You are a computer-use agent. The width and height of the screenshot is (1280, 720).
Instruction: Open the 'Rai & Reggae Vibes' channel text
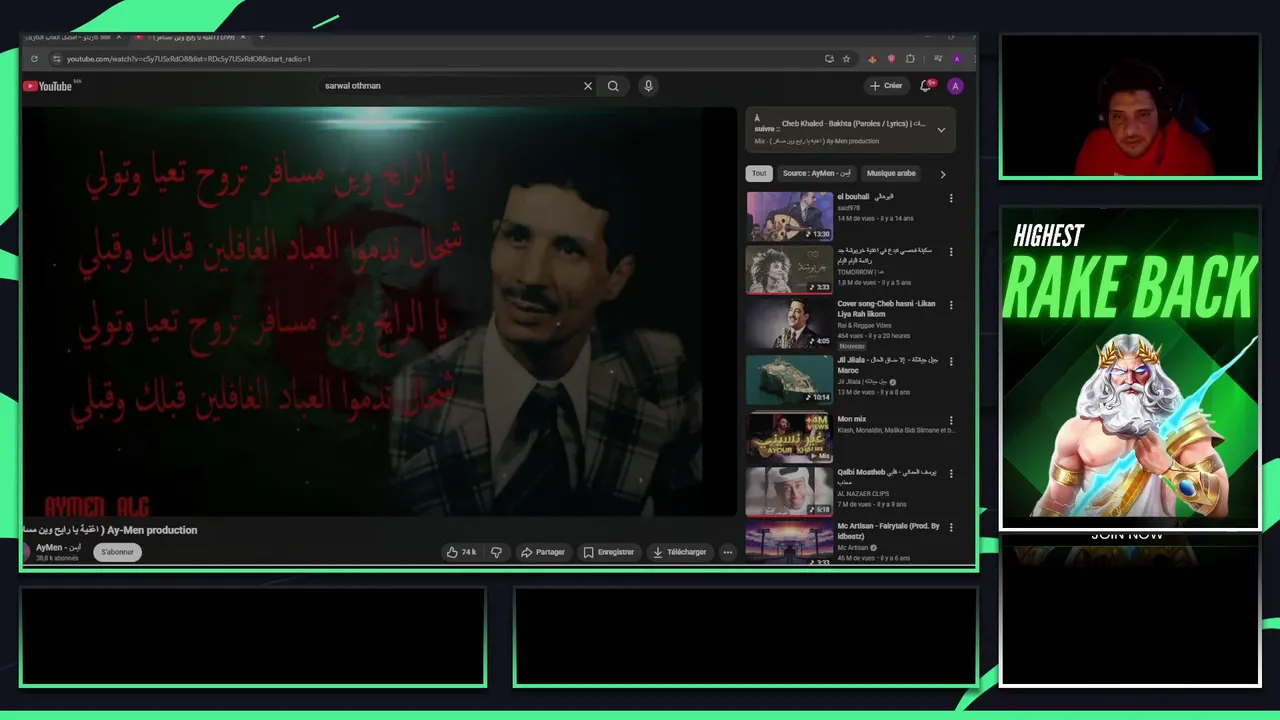click(x=864, y=325)
